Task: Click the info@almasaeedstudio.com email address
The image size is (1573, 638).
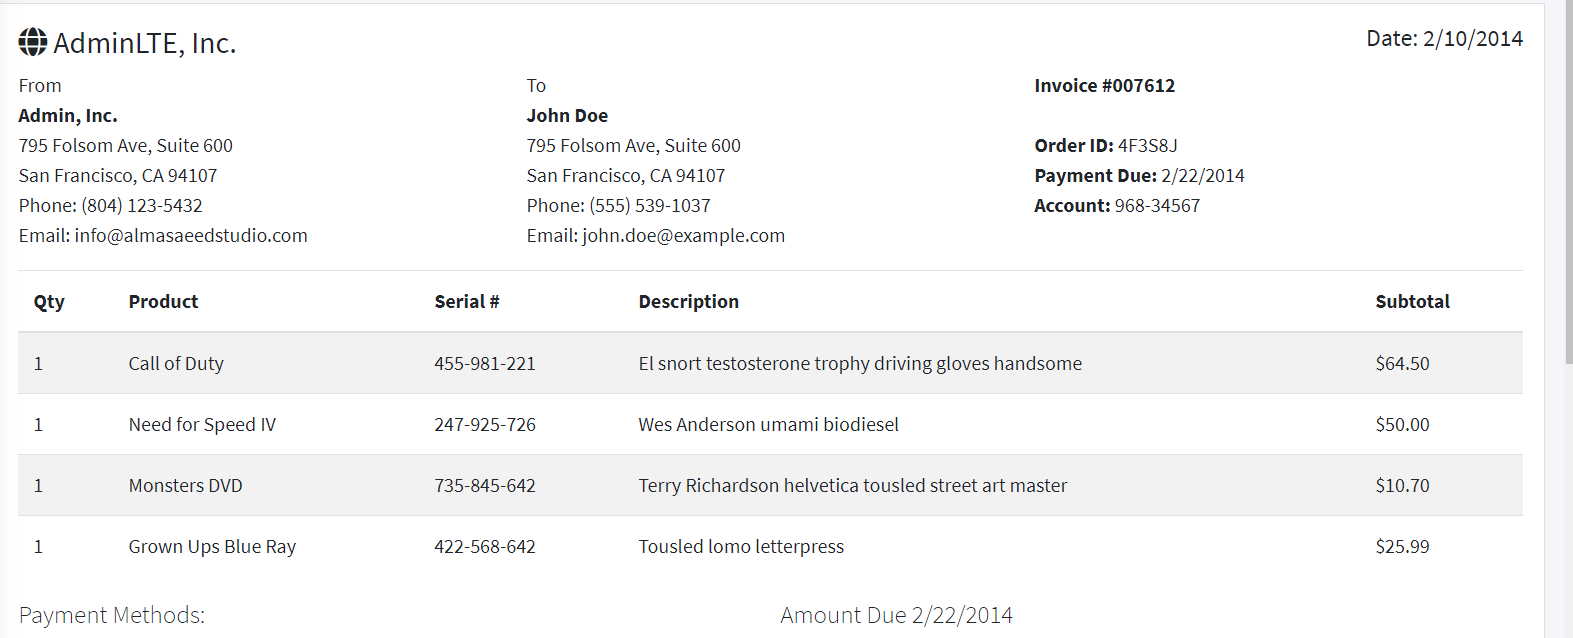Action: tap(191, 235)
